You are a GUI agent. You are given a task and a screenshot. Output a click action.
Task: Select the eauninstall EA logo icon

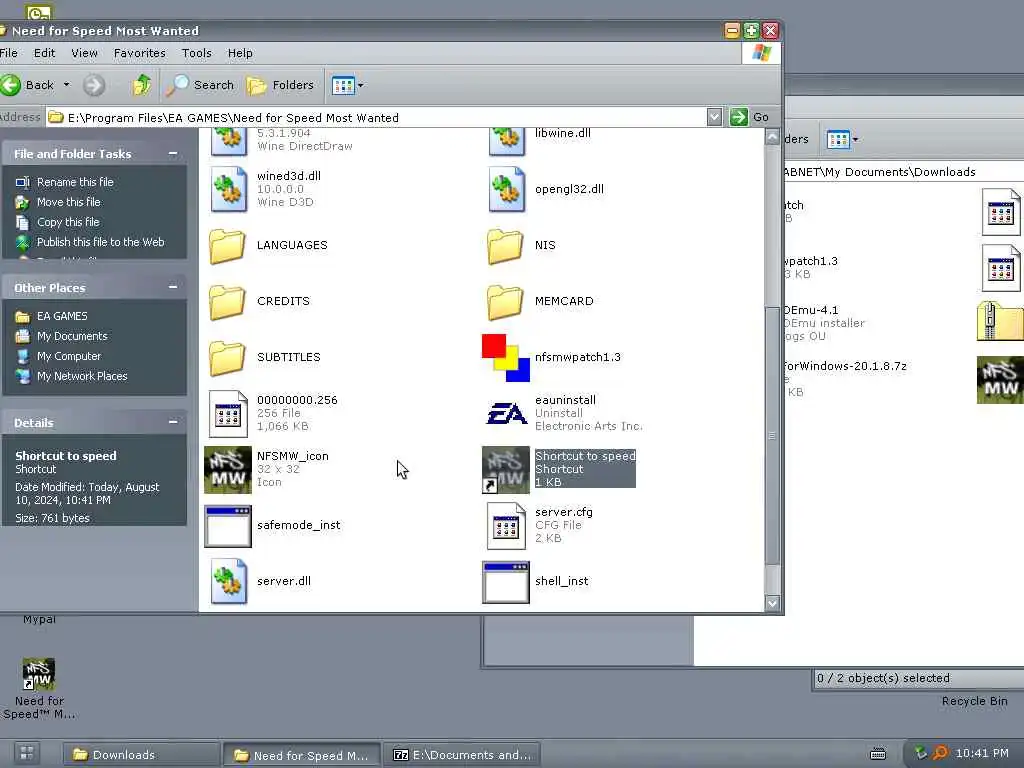(506, 413)
